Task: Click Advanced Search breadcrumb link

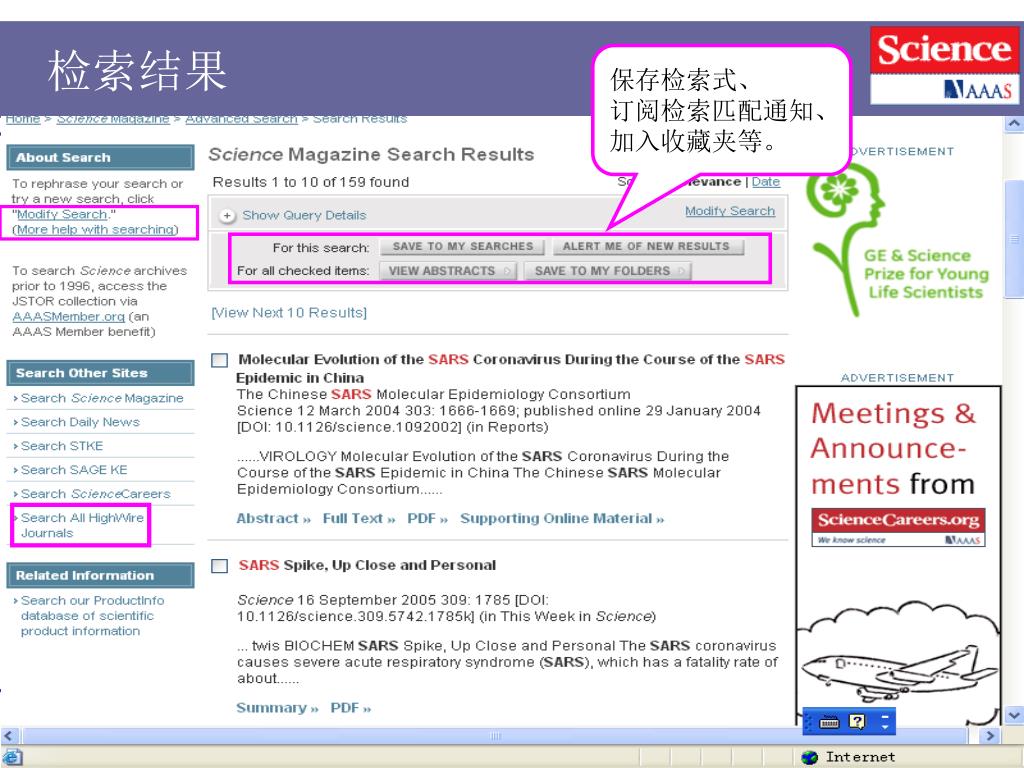Action: (x=241, y=120)
